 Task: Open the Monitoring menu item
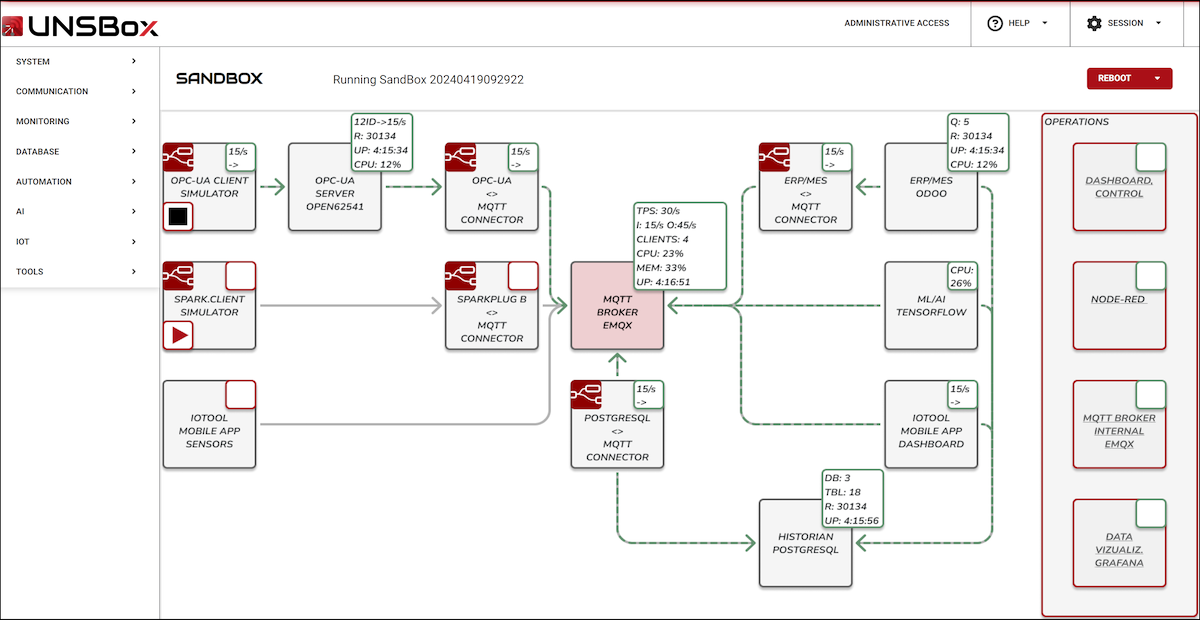[x=43, y=122]
